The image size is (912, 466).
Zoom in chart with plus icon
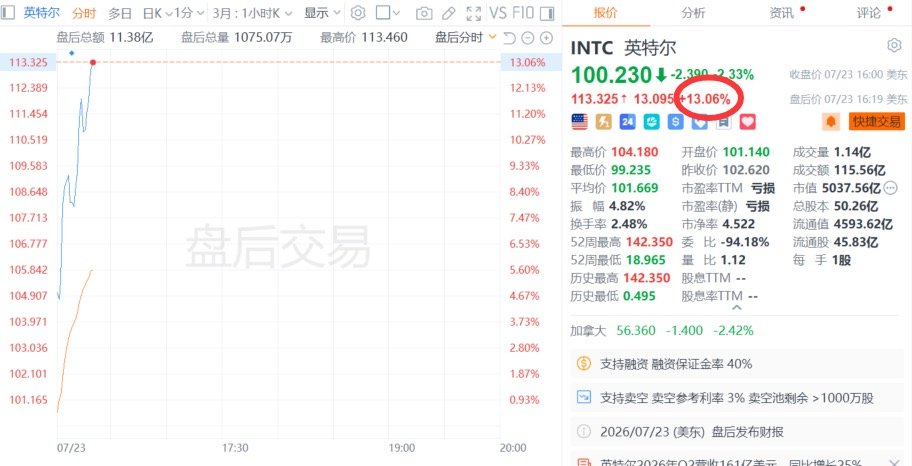click(x=546, y=38)
